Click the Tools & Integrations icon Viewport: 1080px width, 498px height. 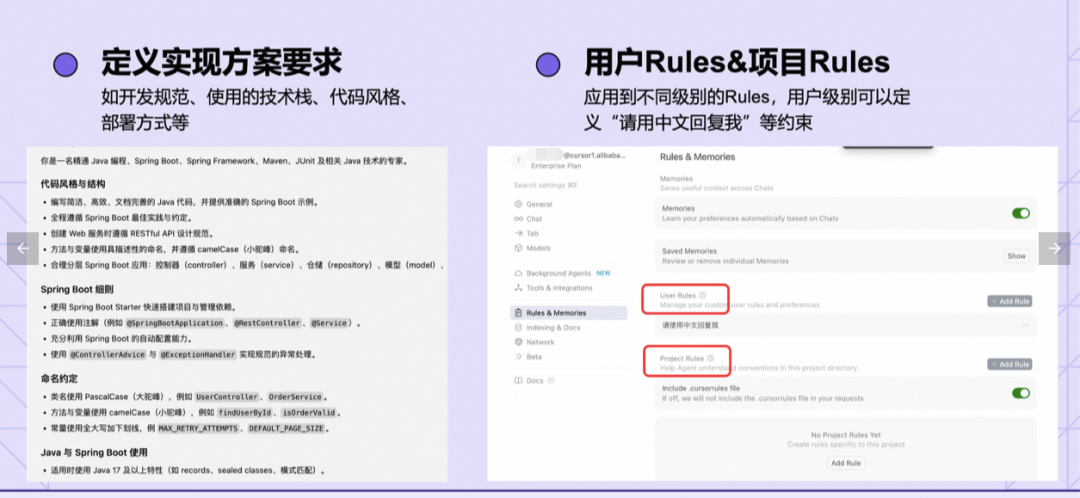coord(518,288)
